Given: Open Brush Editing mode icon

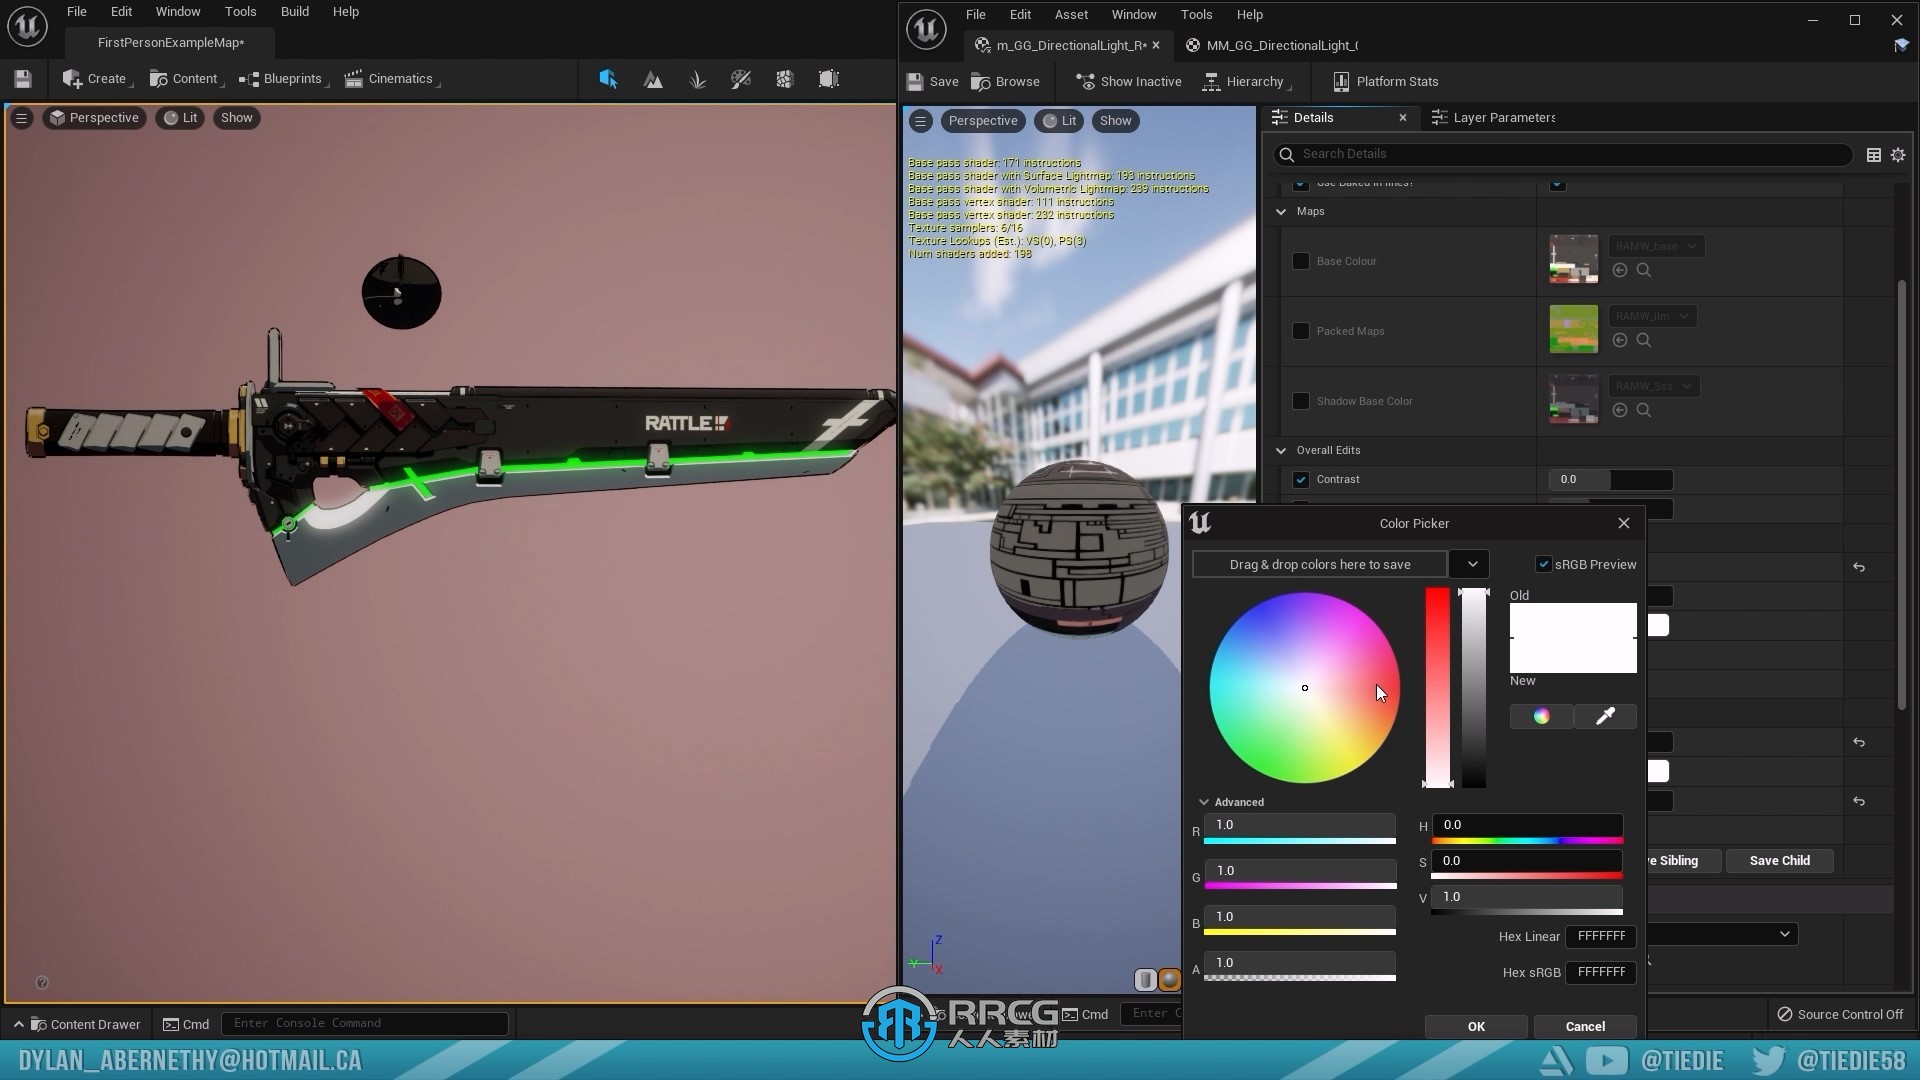Looking at the screenshot, I should [x=829, y=79].
